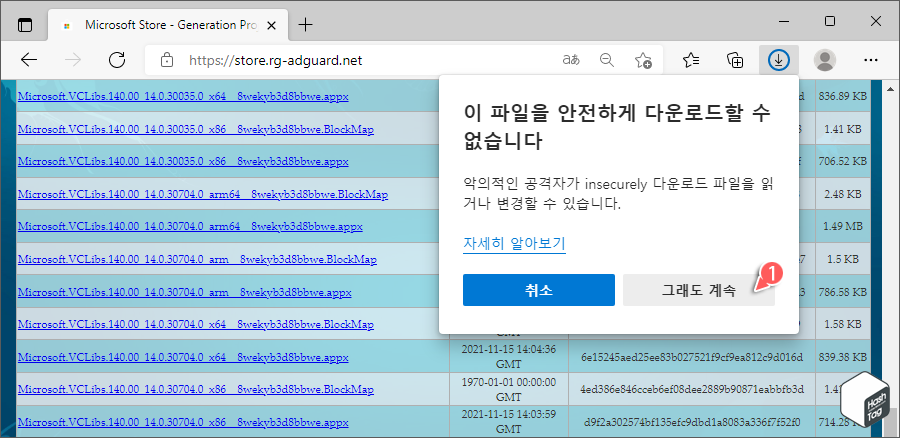Viewport: 900px width, 438px height.
Task: Select hash 6e15245aed25ee83b027521f9cf9ea812c9d016d
Action: tap(692, 358)
